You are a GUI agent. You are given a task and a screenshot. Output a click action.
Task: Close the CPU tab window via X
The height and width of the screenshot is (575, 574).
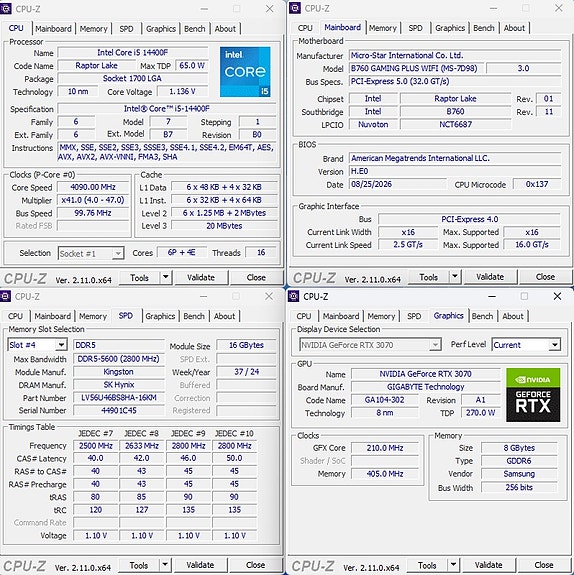[x=270, y=8]
